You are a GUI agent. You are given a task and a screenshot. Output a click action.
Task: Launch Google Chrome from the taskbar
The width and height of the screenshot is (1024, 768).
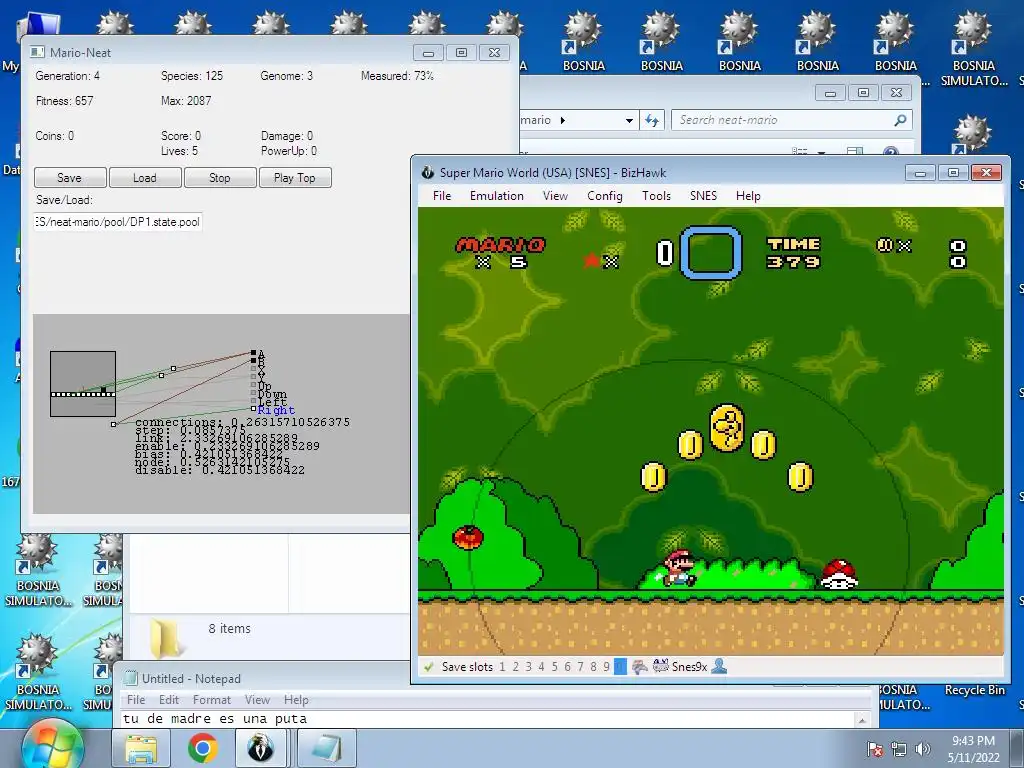[202, 748]
